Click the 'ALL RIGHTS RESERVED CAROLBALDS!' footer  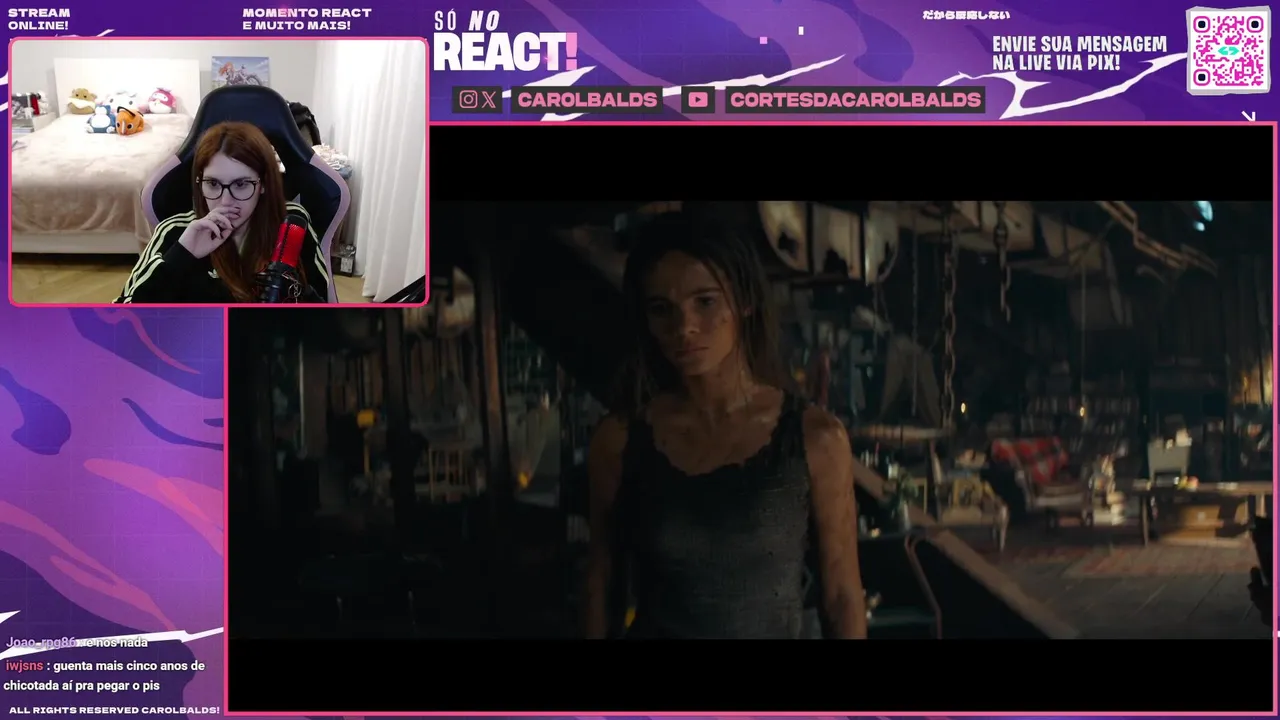pyautogui.click(x=114, y=710)
